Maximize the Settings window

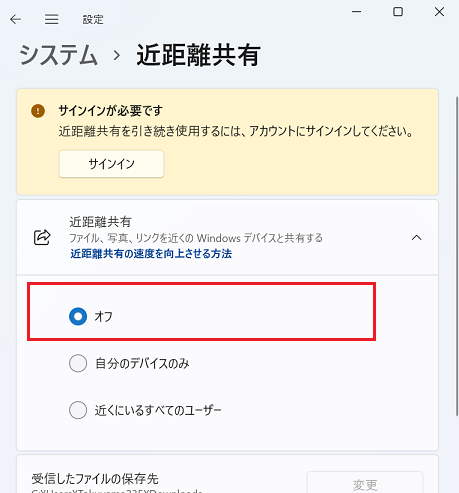click(x=398, y=12)
